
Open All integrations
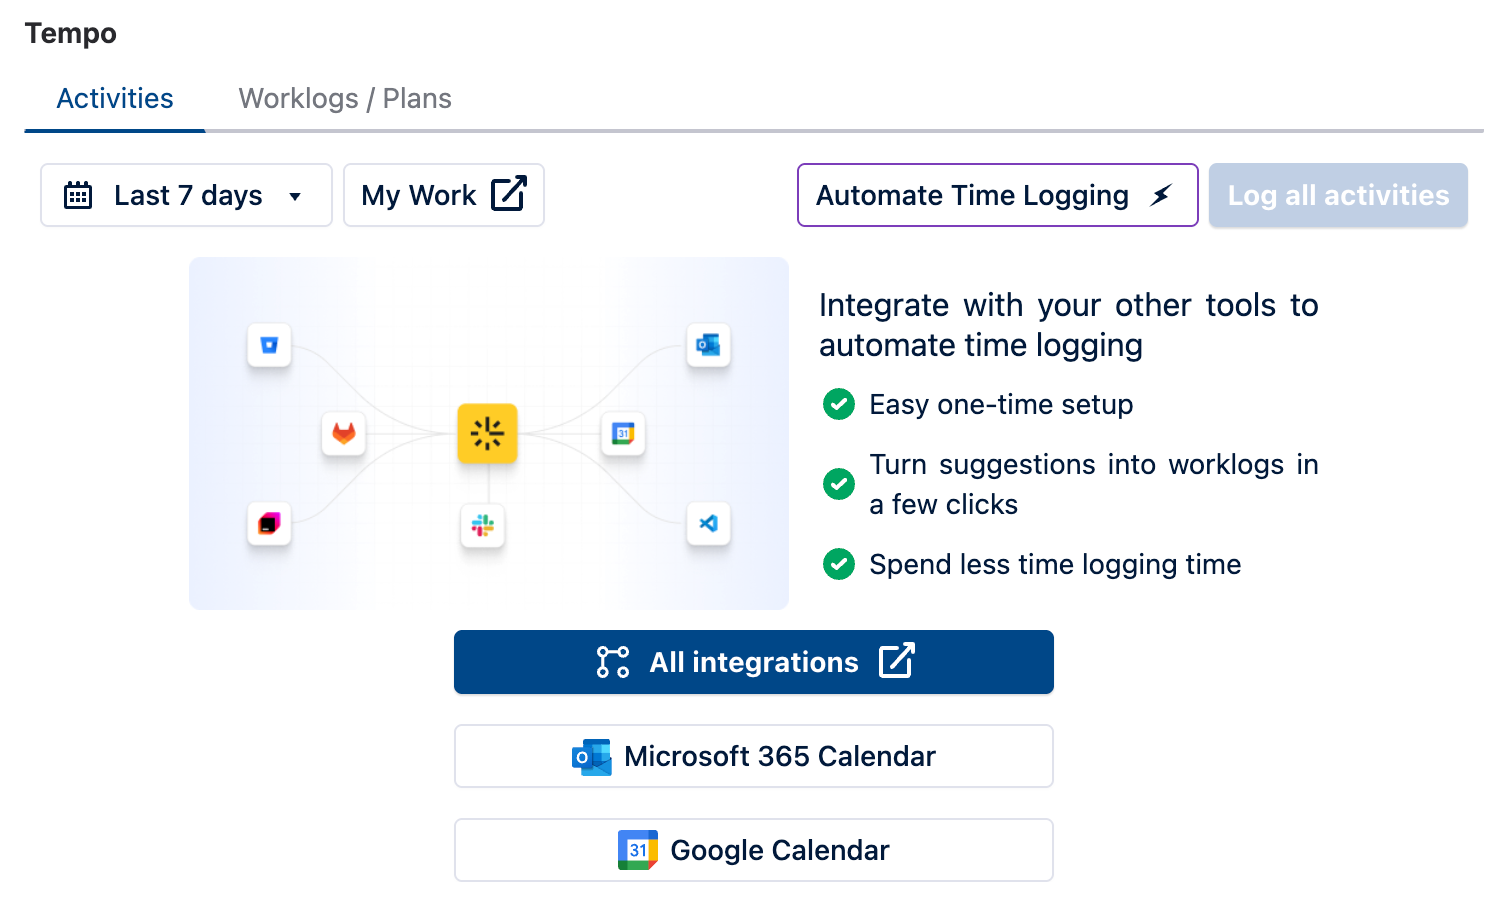click(753, 662)
